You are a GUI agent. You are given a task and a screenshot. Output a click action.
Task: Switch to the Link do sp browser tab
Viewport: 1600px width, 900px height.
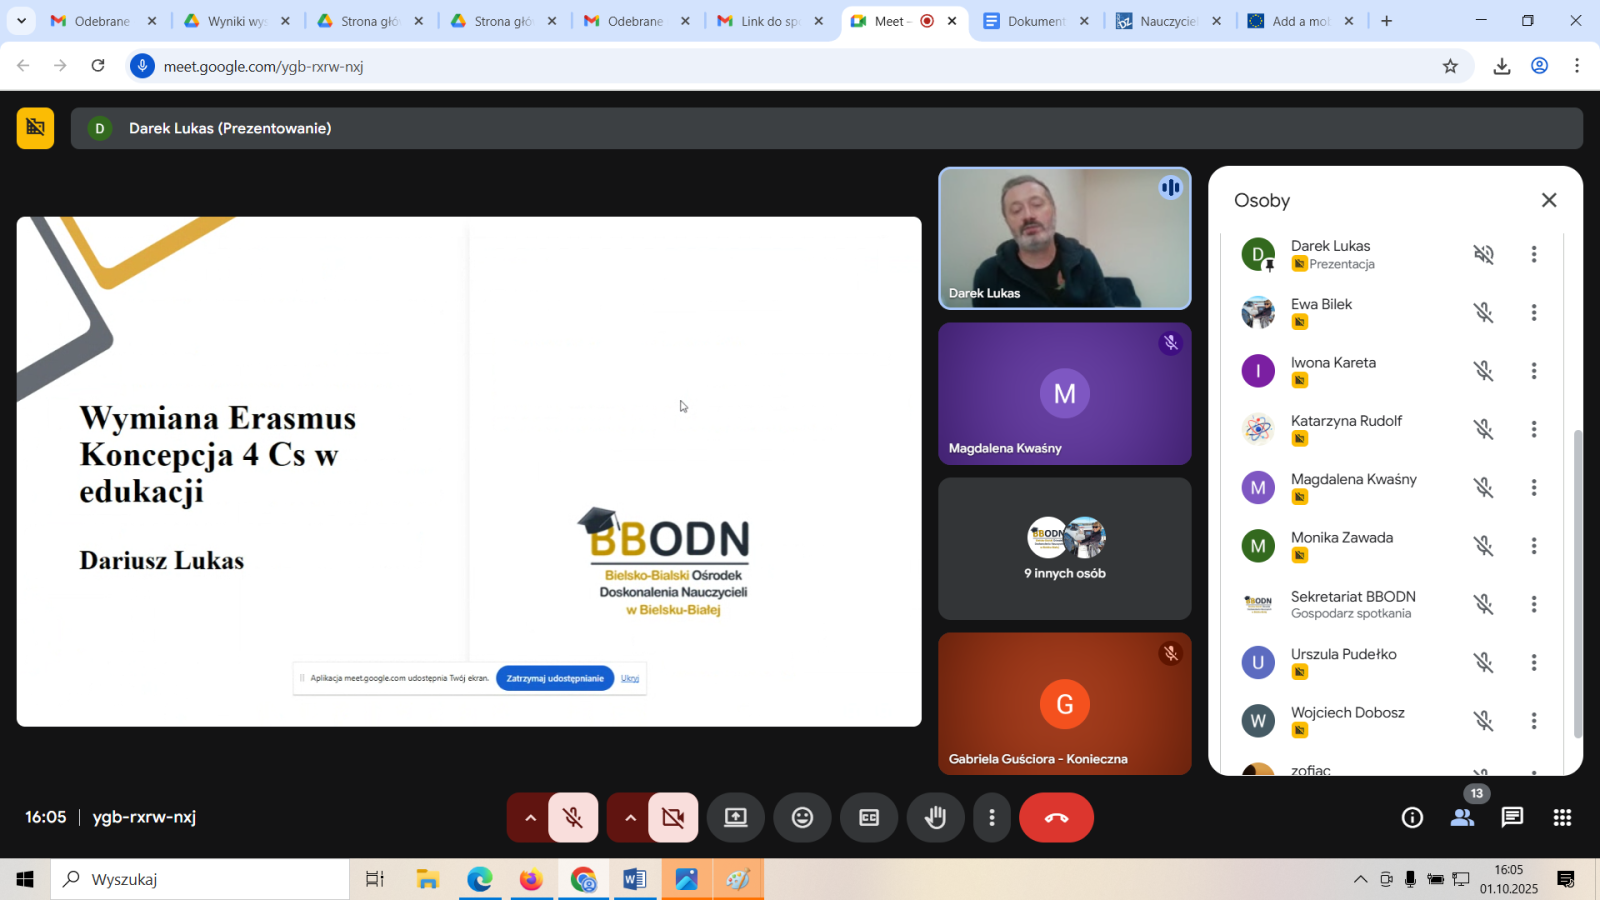click(x=769, y=21)
